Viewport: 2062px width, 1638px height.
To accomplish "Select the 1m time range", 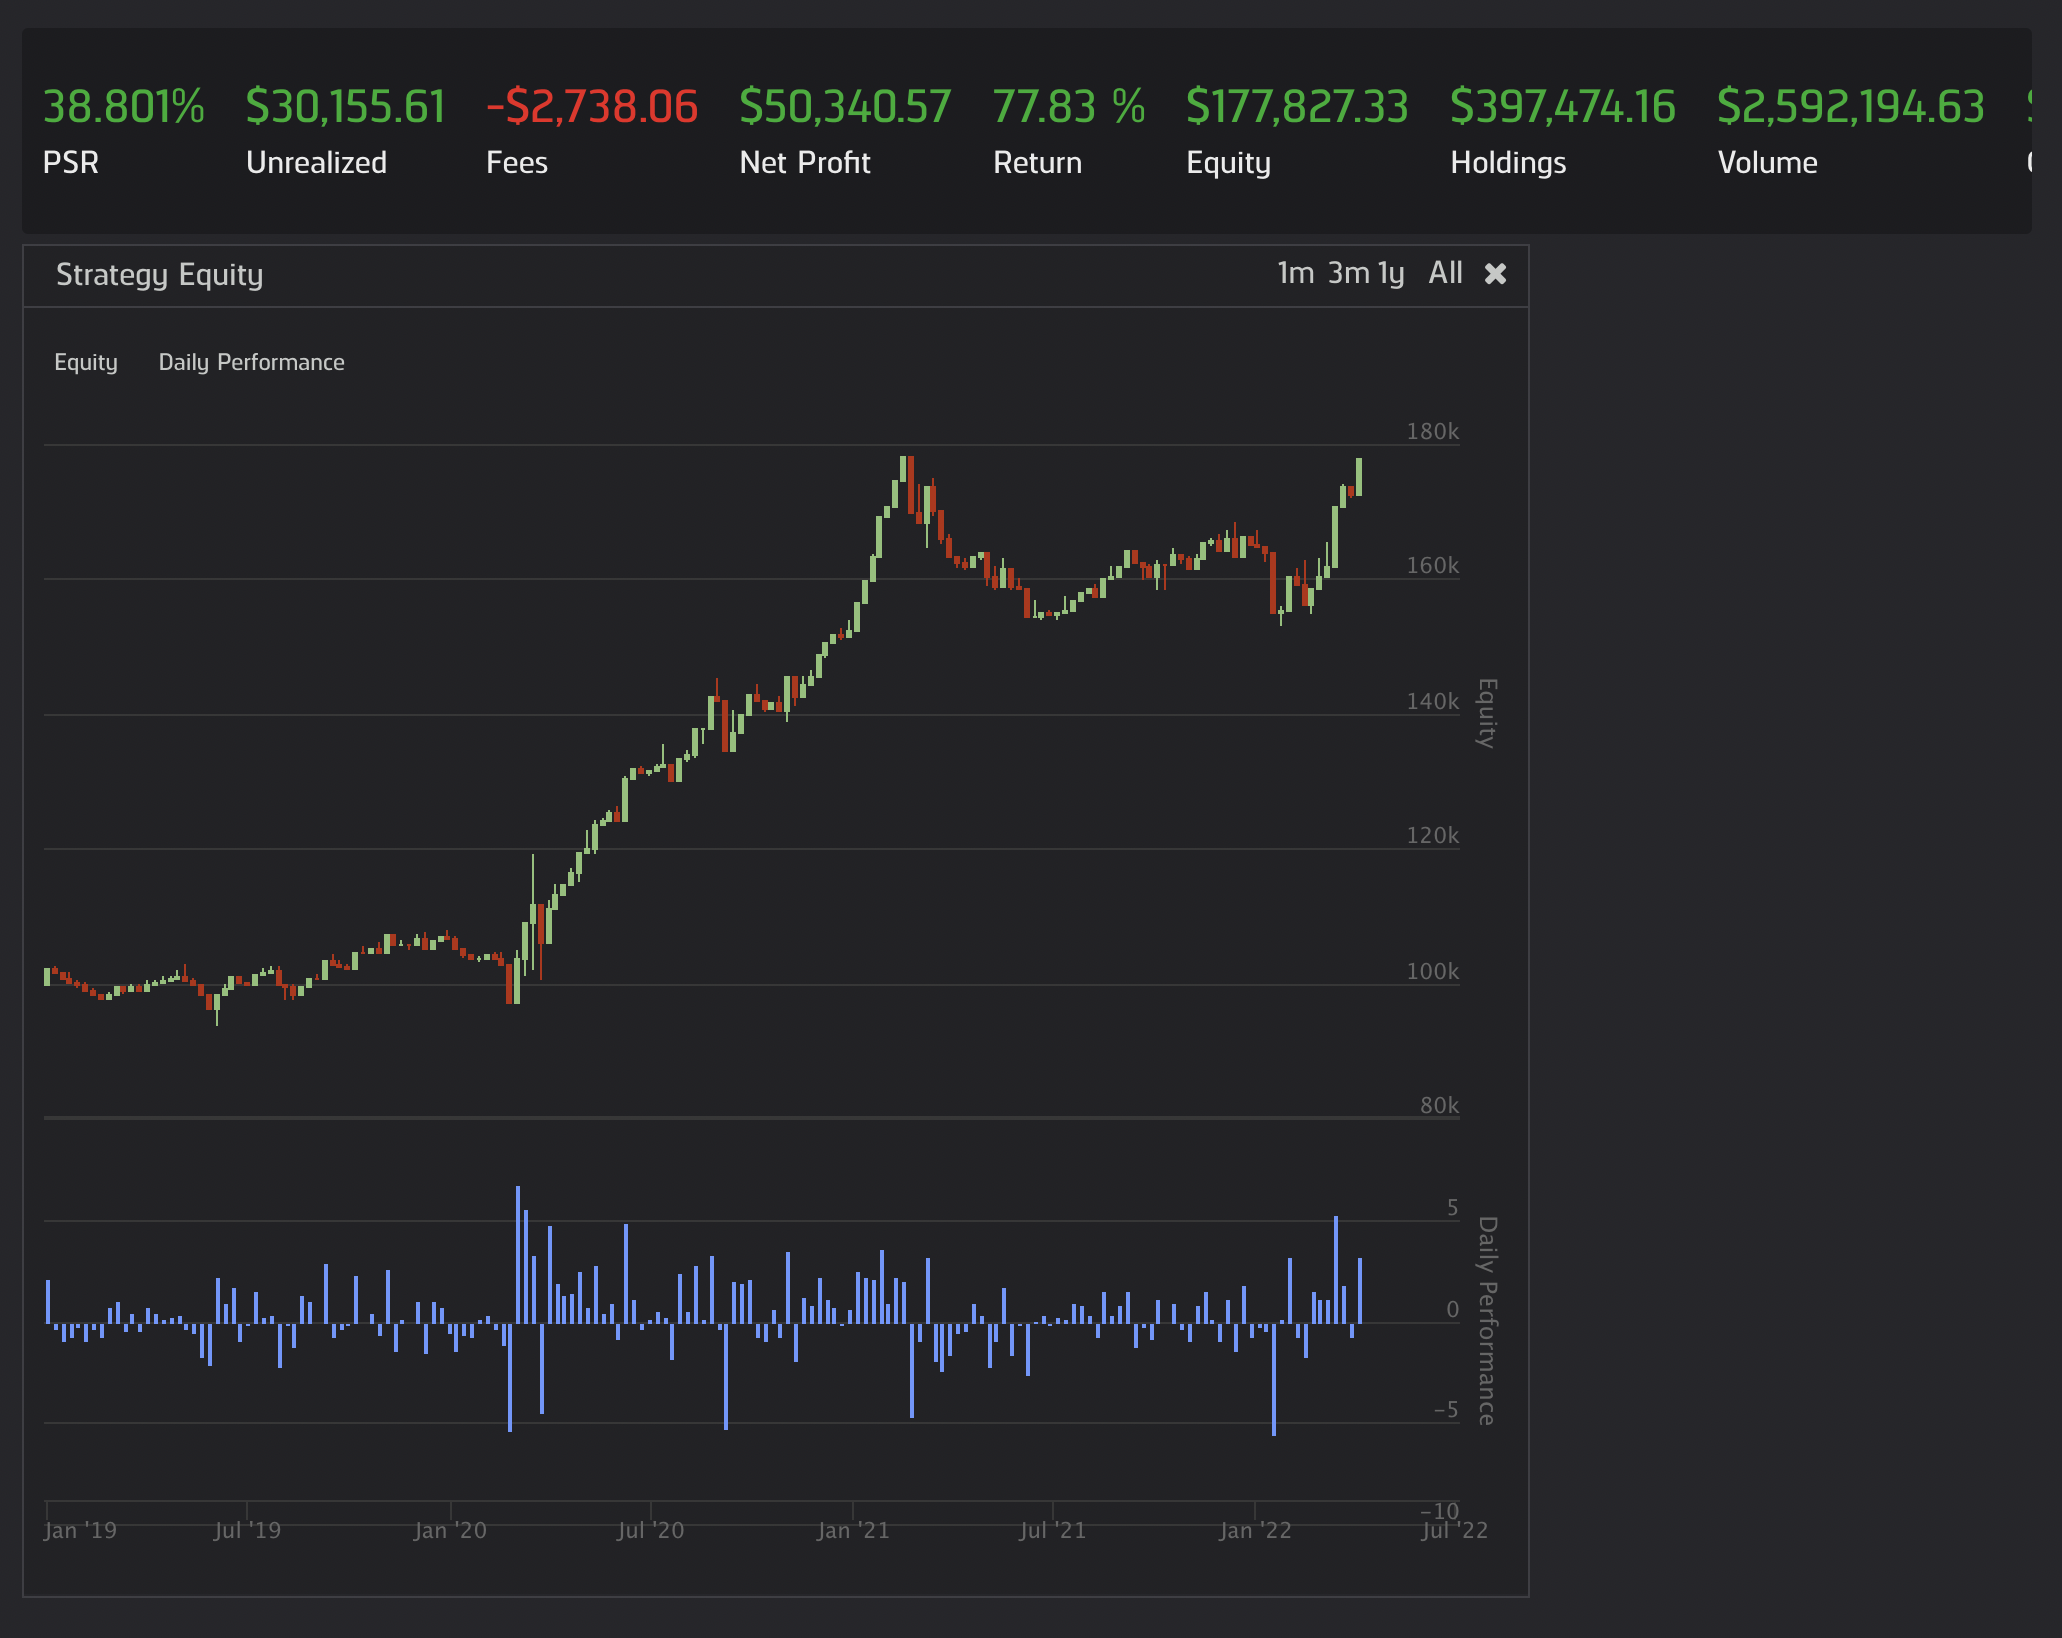I will pos(1295,273).
